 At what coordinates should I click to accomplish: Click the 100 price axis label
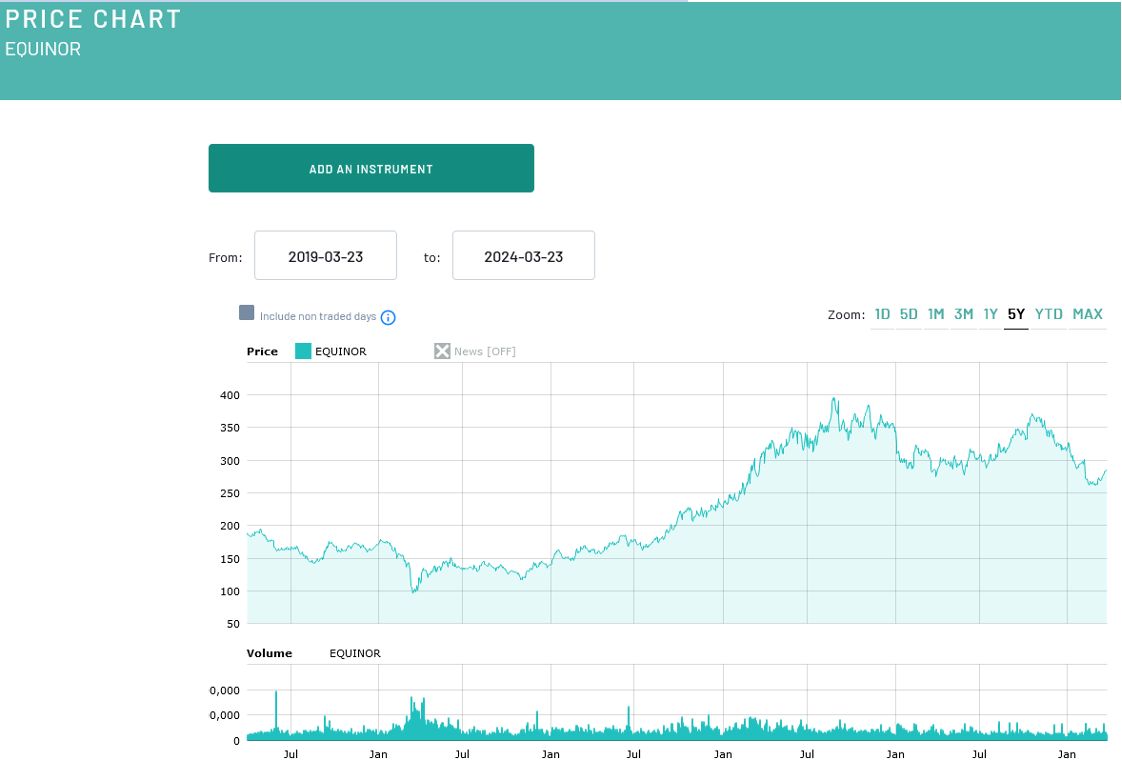[x=230, y=591]
